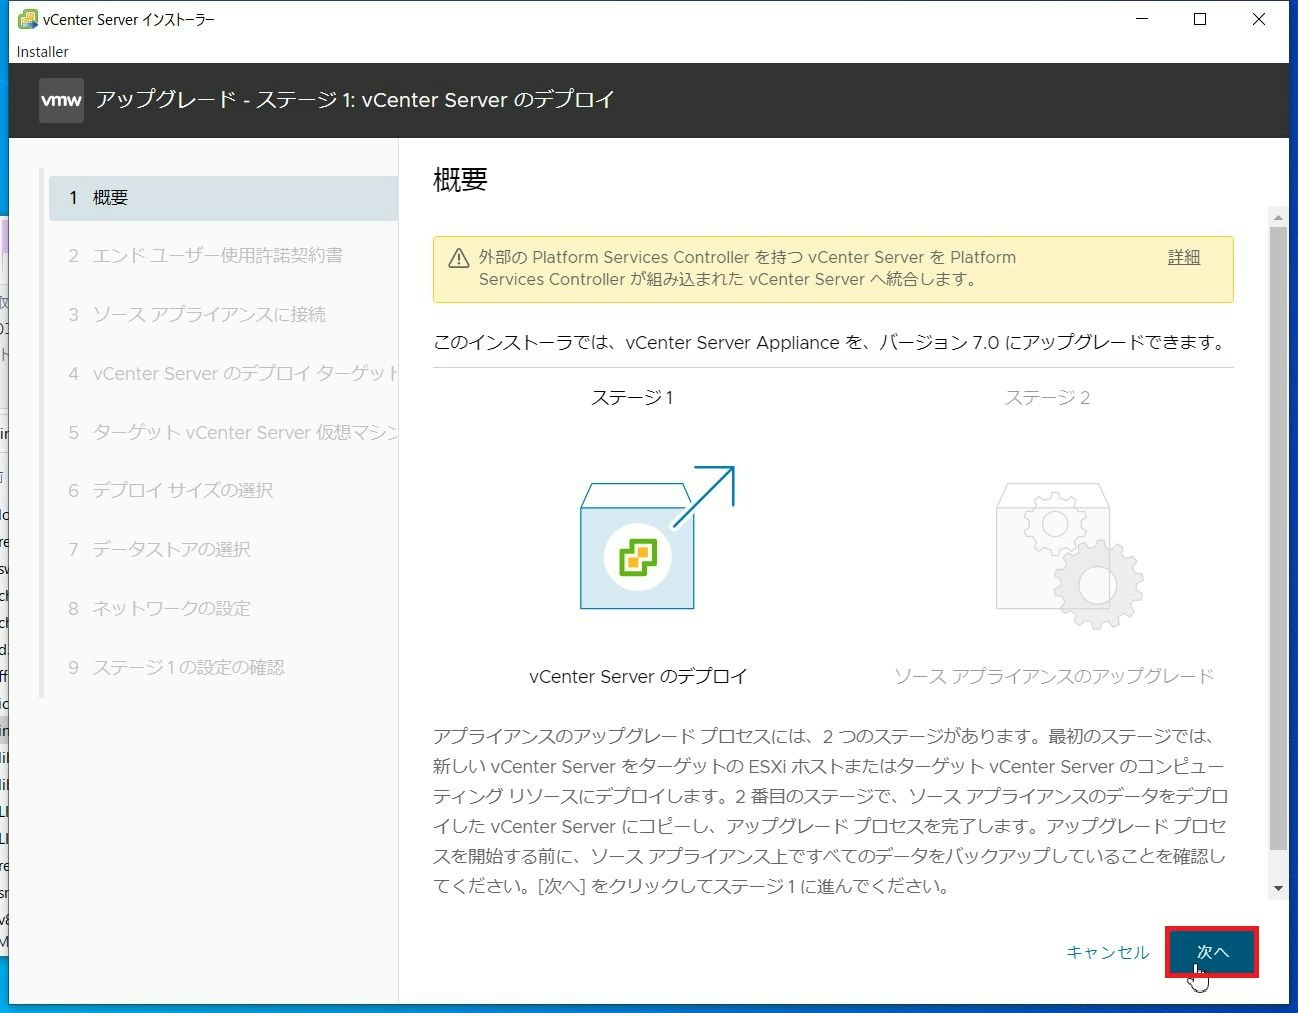Screen dimensions: 1298x1013
Task: Click the 次へ (Next) button
Action: (x=1212, y=952)
